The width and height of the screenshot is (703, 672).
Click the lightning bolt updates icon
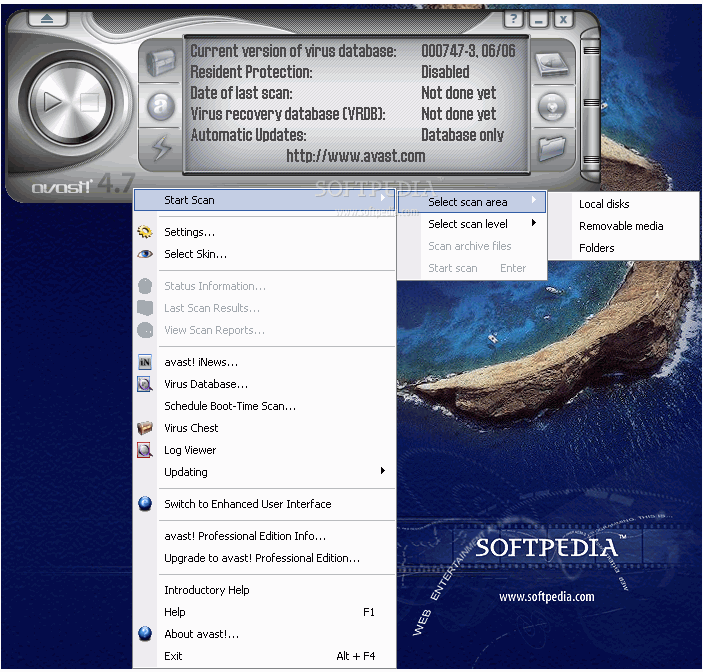click(x=161, y=147)
